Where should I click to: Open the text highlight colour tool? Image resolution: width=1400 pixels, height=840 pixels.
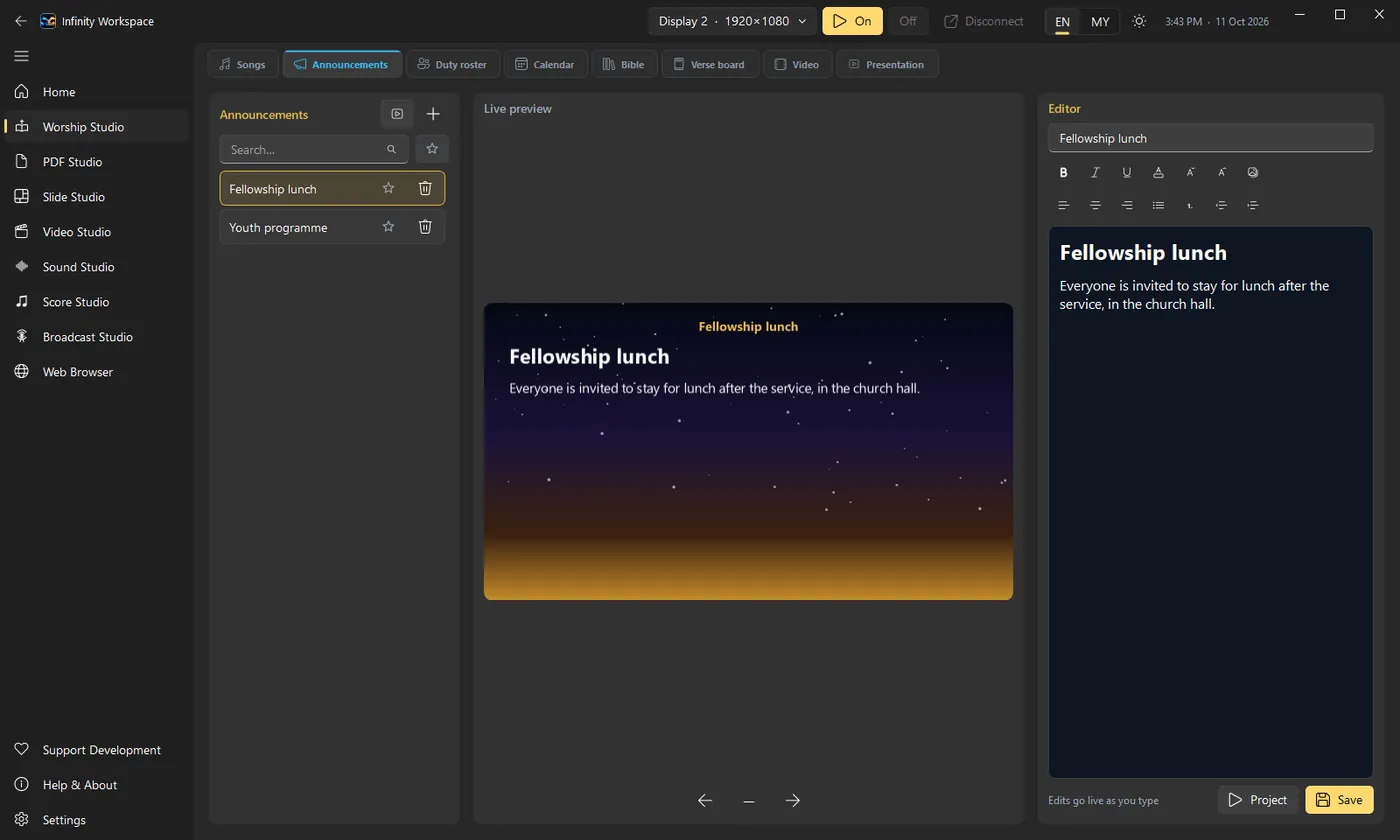1158,172
